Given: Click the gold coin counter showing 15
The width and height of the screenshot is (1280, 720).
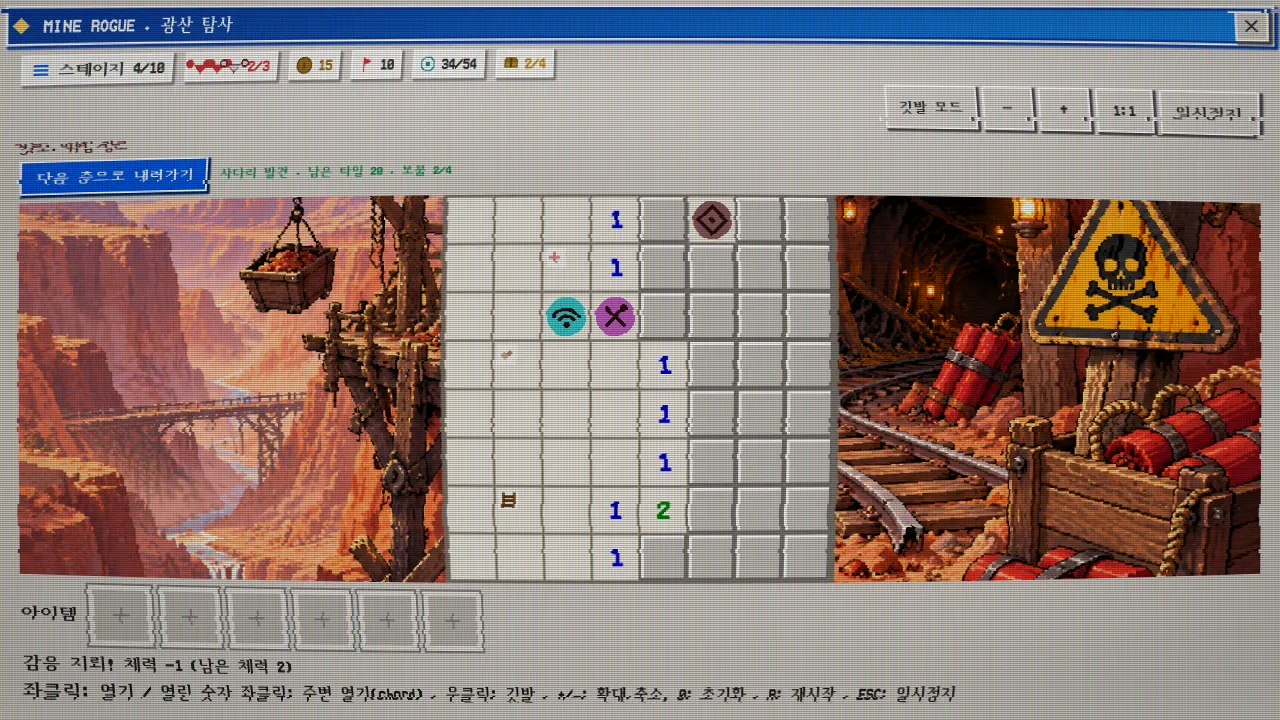Looking at the screenshot, I should 315,66.
